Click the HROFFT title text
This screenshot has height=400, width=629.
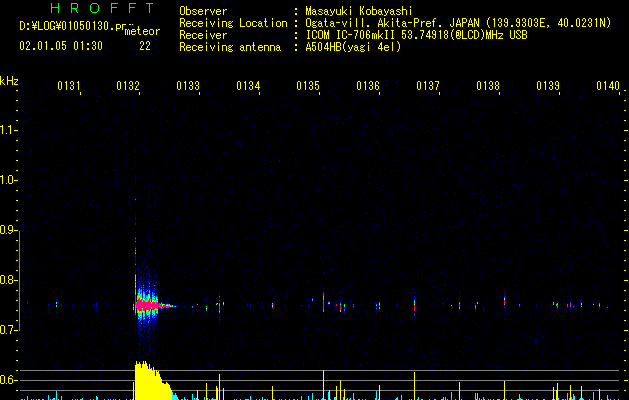tap(103, 8)
